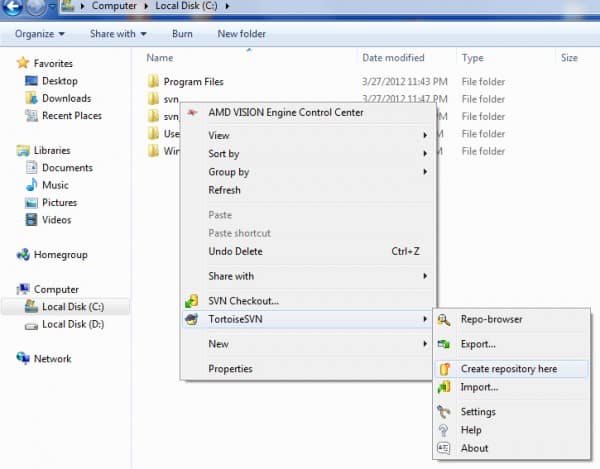
Task: Select Local Disk (D:) in sidebar
Action: [71, 324]
